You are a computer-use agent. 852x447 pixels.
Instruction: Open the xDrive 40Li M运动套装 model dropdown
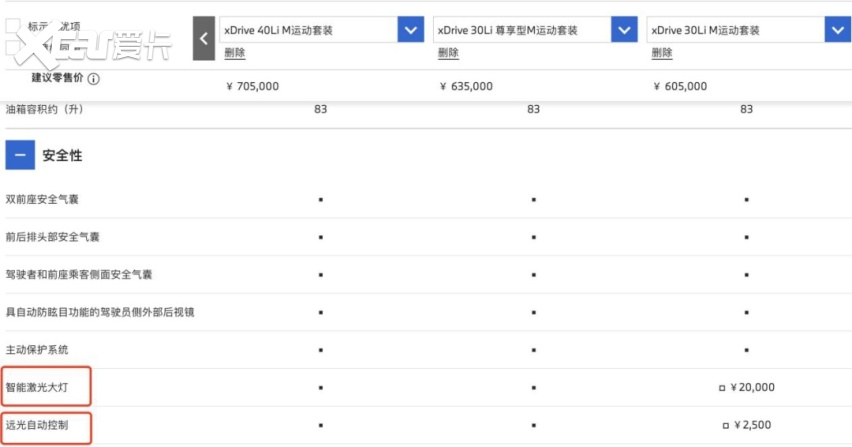[x=411, y=30]
